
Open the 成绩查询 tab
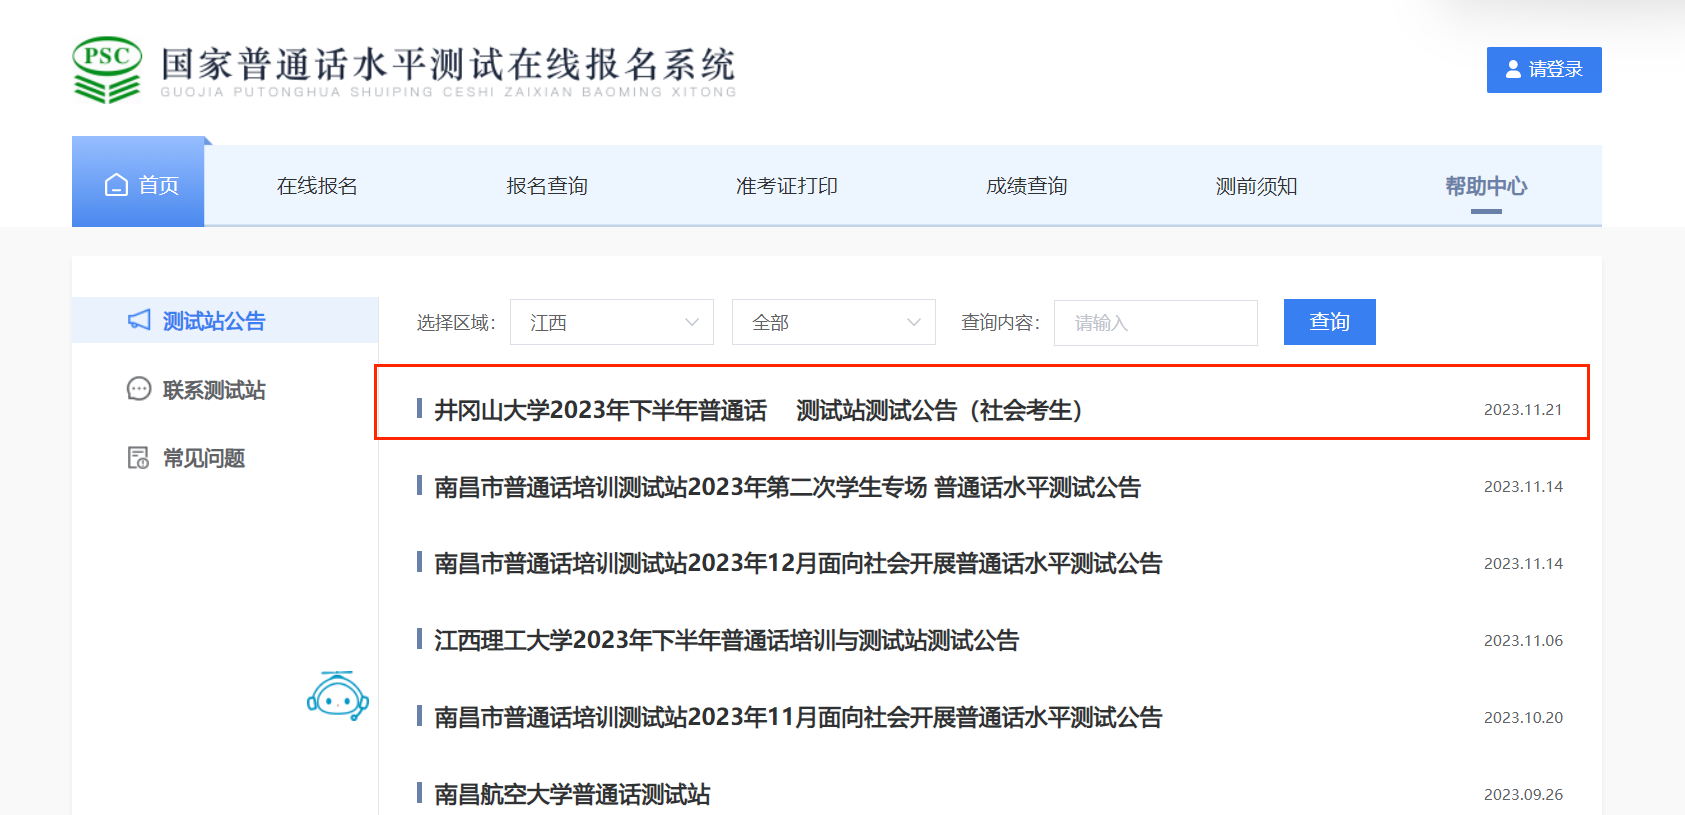1027,186
